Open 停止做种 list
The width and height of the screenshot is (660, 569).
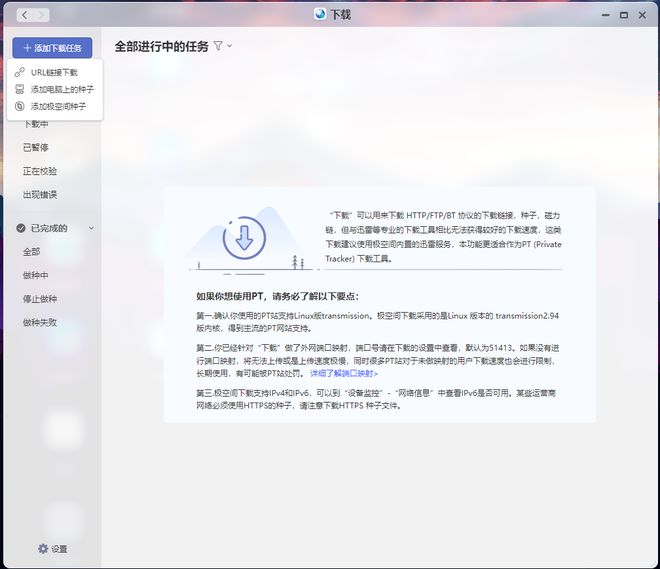tap(40, 299)
